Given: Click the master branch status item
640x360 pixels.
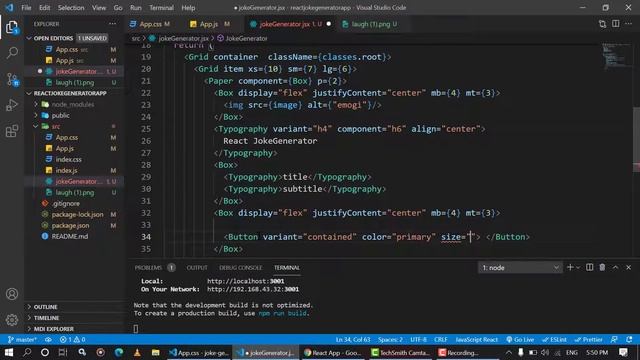Looking at the screenshot, I should pos(22,339).
